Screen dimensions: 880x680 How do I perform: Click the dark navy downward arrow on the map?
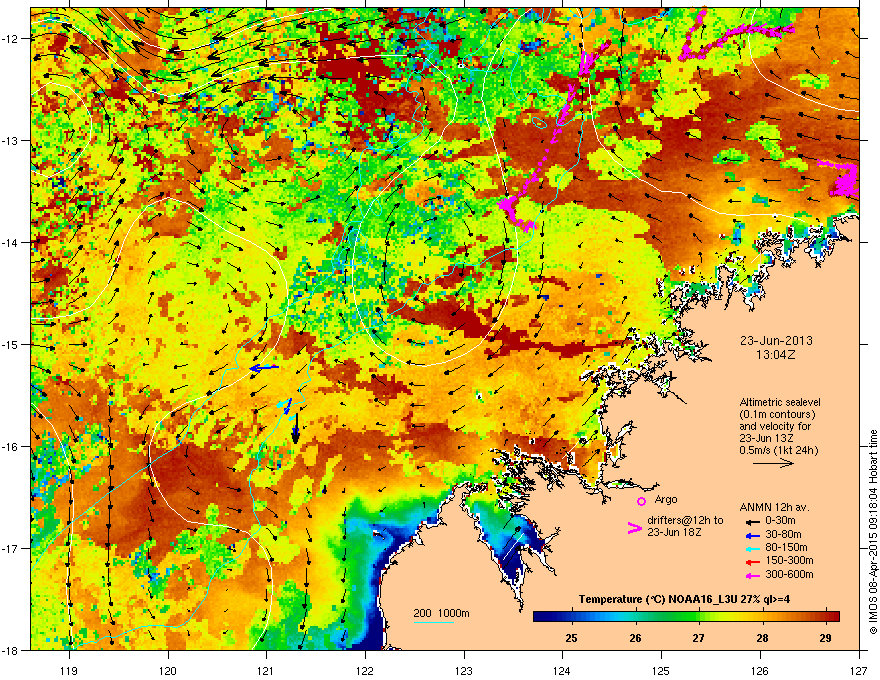pyautogui.click(x=295, y=429)
